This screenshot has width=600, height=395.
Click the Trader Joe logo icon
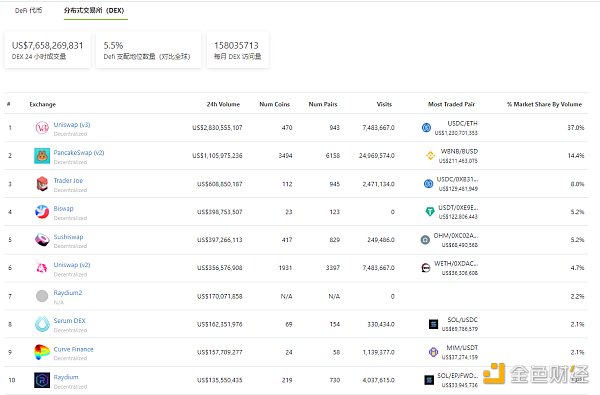(x=42, y=184)
